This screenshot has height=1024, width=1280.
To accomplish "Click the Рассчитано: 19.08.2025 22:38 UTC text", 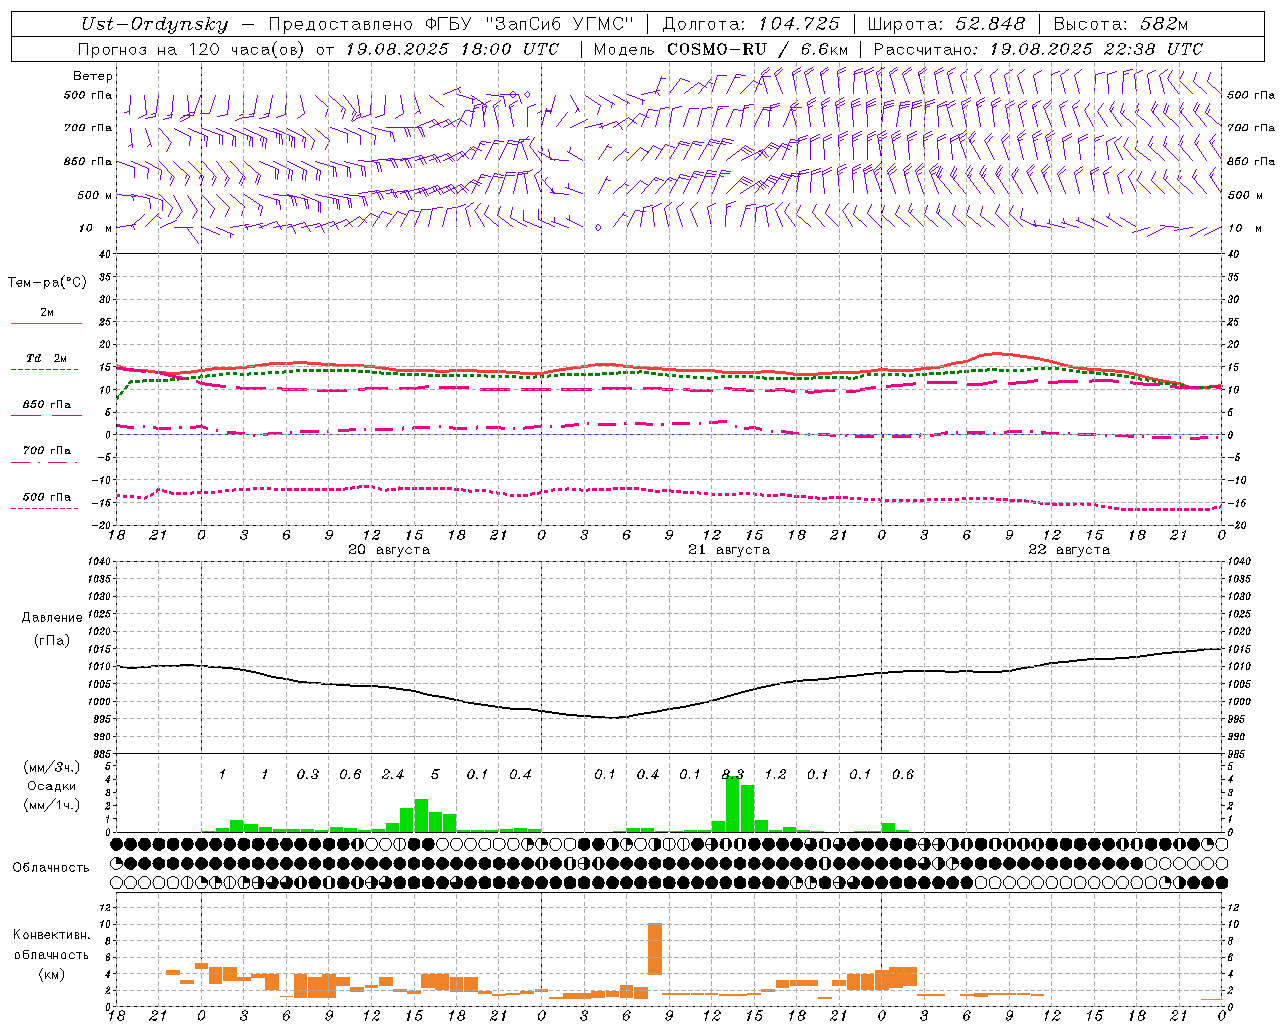I will [x=1038, y=49].
